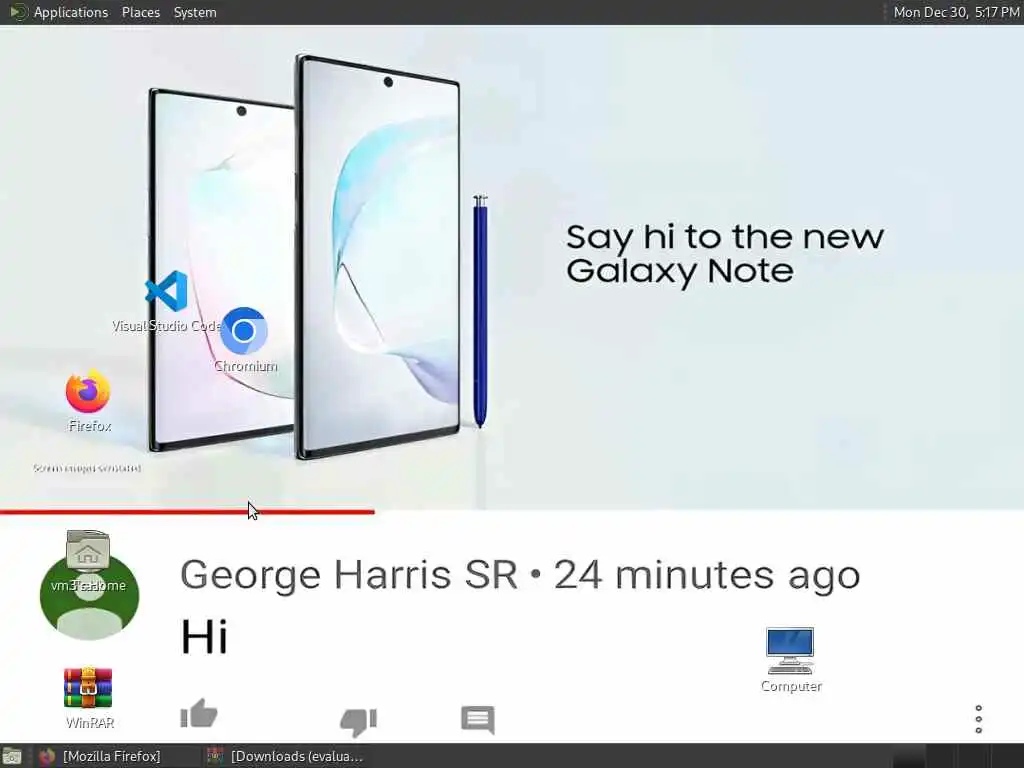This screenshot has height=768, width=1024.
Task: Open the System menu
Action: (195, 12)
